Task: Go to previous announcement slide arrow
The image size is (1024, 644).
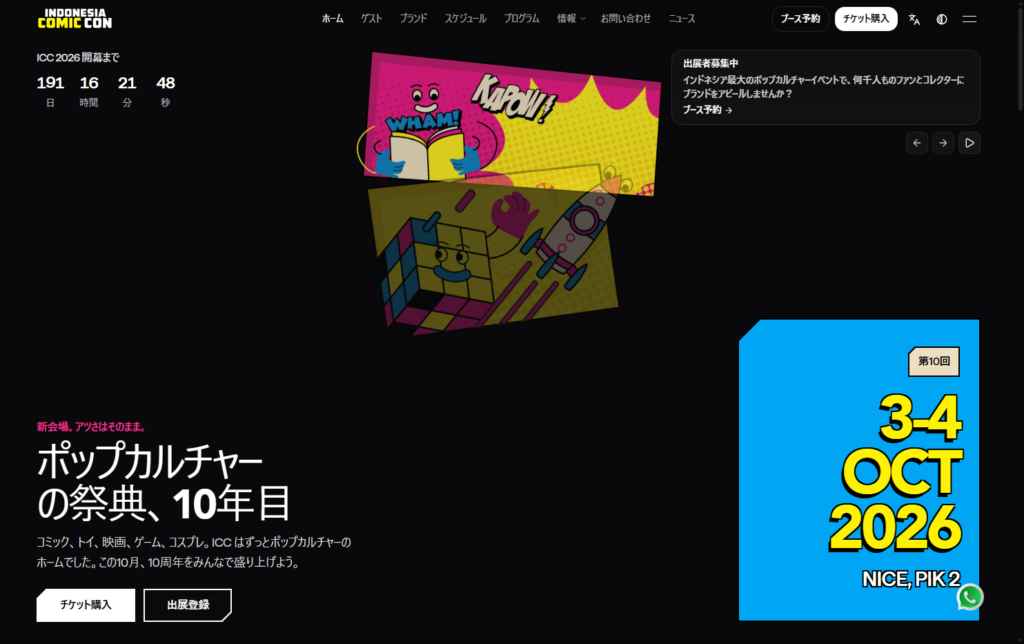Action: tap(917, 143)
